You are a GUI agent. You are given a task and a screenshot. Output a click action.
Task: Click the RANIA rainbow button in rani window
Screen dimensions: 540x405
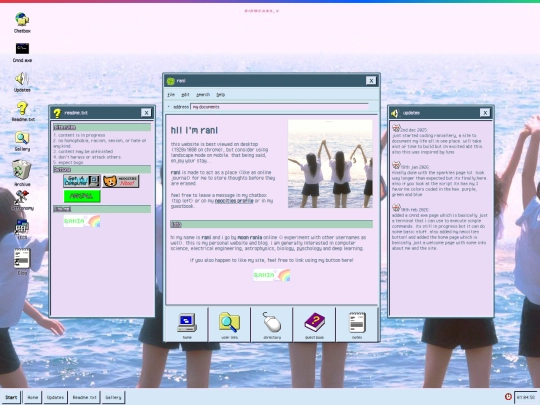click(272, 275)
